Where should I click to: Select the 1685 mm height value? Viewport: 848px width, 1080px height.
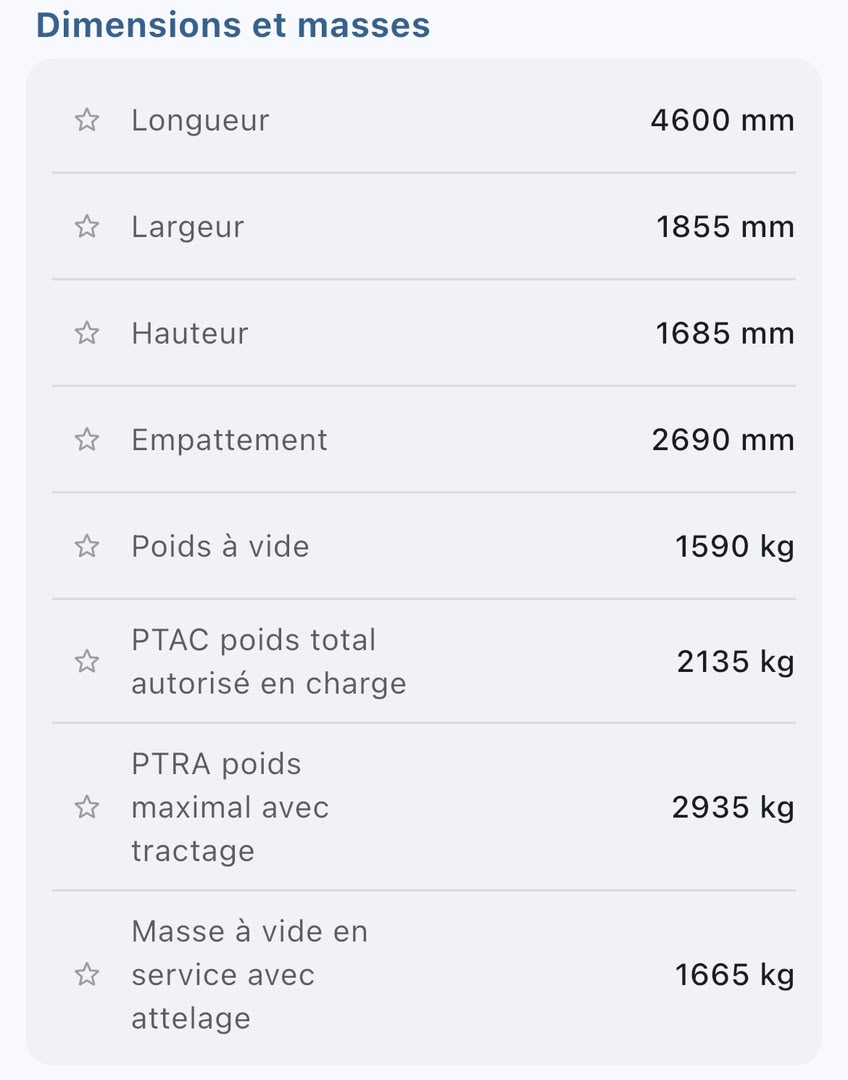tap(725, 333)
